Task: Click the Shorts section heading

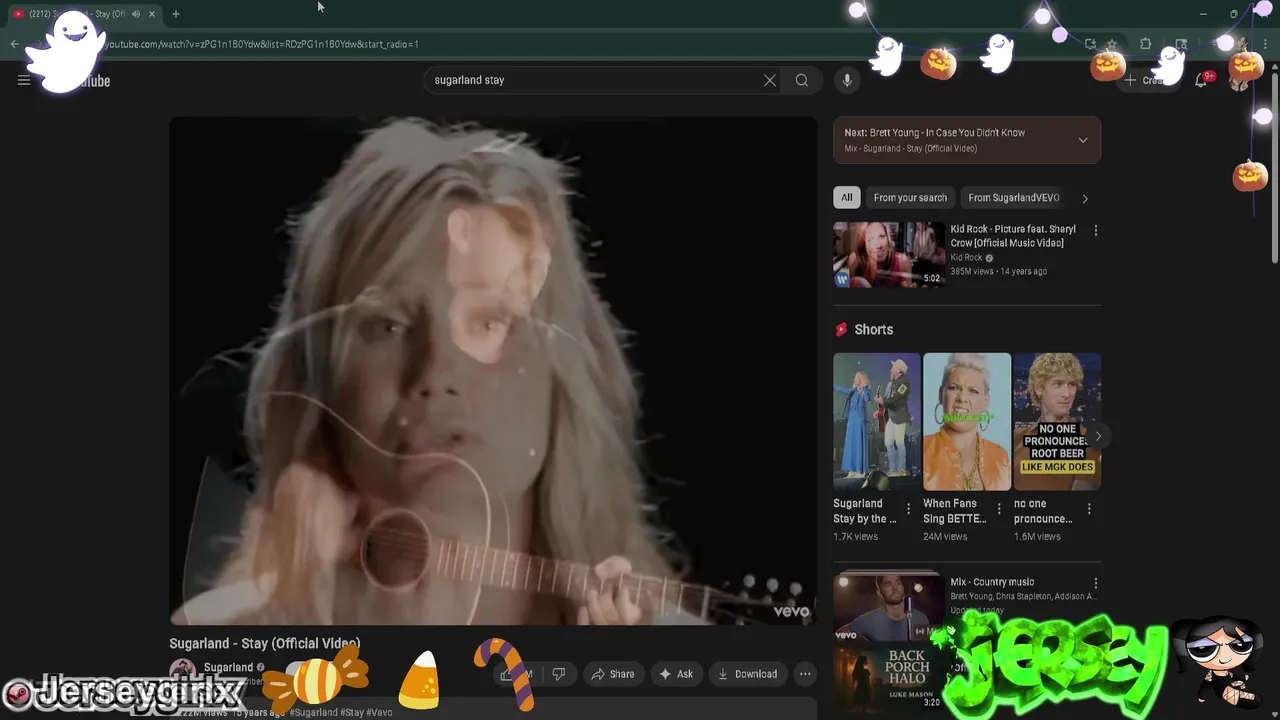Action: click(x=874, y=330)
